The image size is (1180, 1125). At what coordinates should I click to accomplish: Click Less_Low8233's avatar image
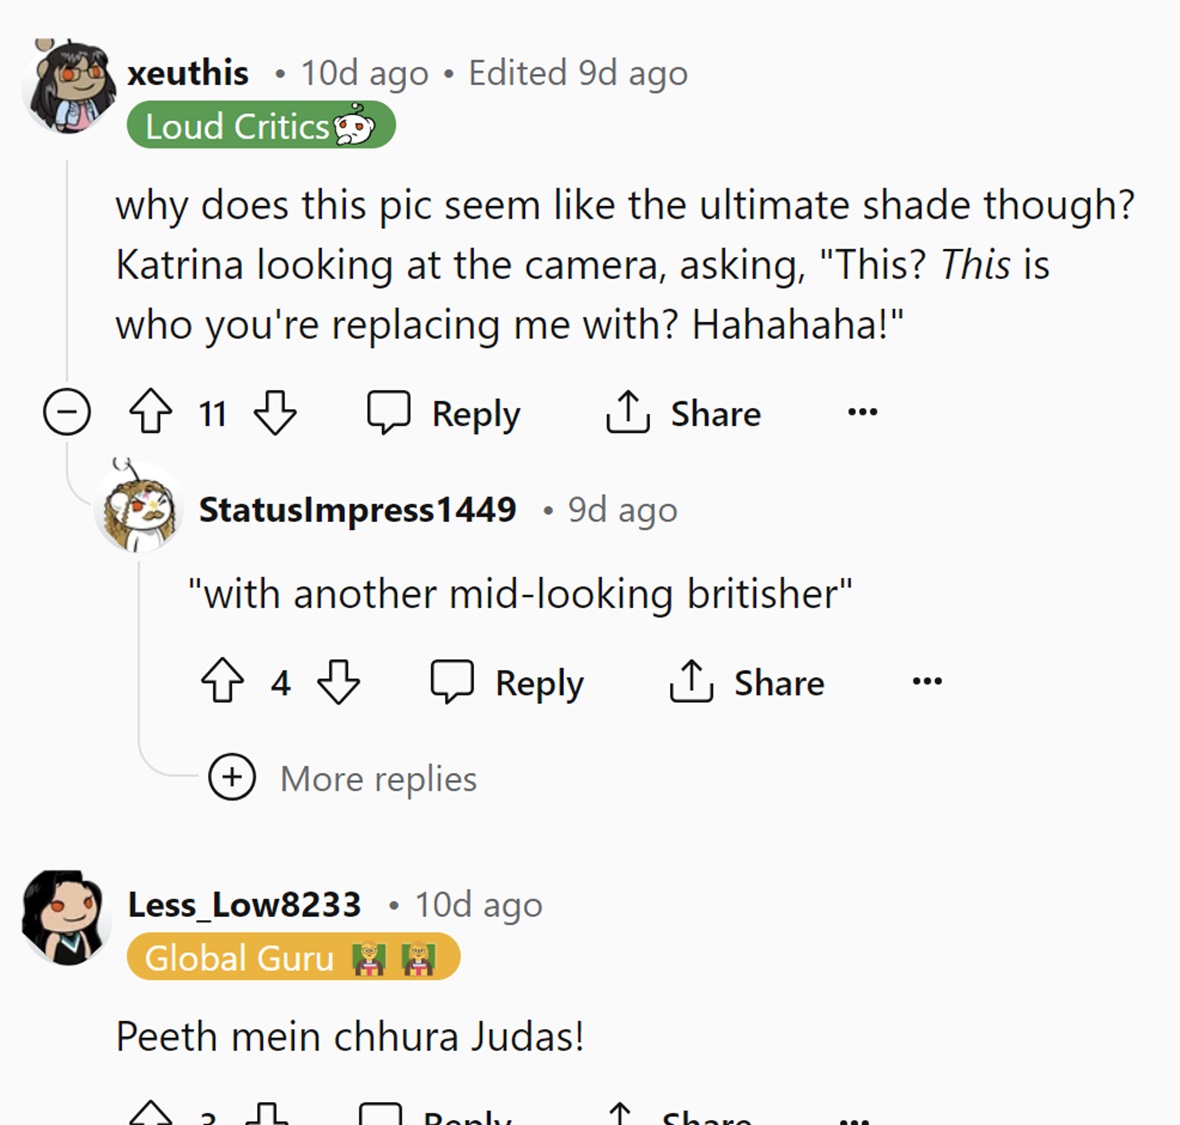pos(66,917)
